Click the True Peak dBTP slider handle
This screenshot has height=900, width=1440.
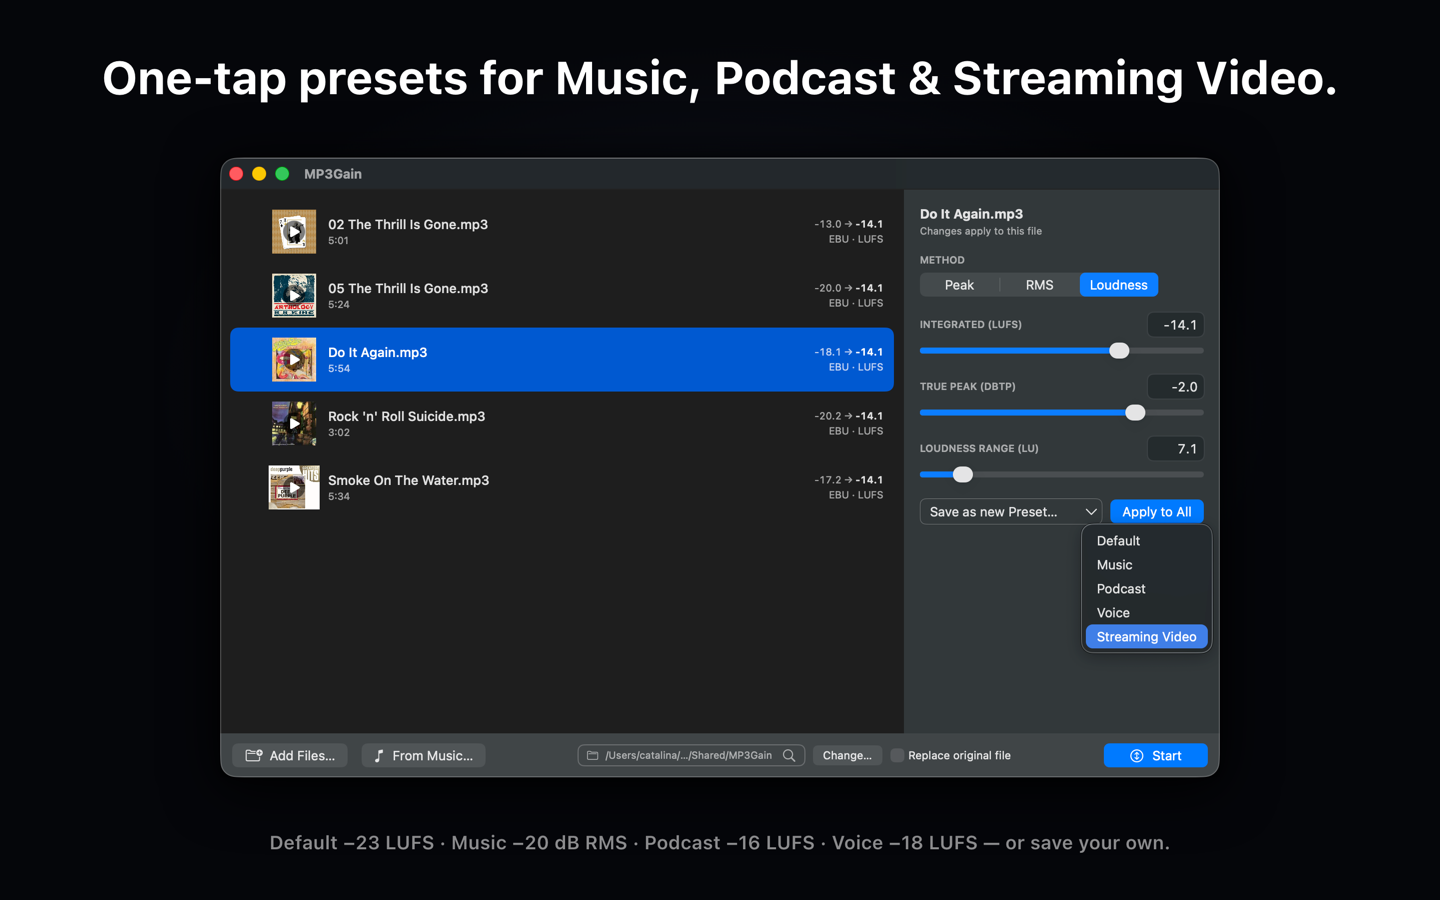[x=1135, y=413]
